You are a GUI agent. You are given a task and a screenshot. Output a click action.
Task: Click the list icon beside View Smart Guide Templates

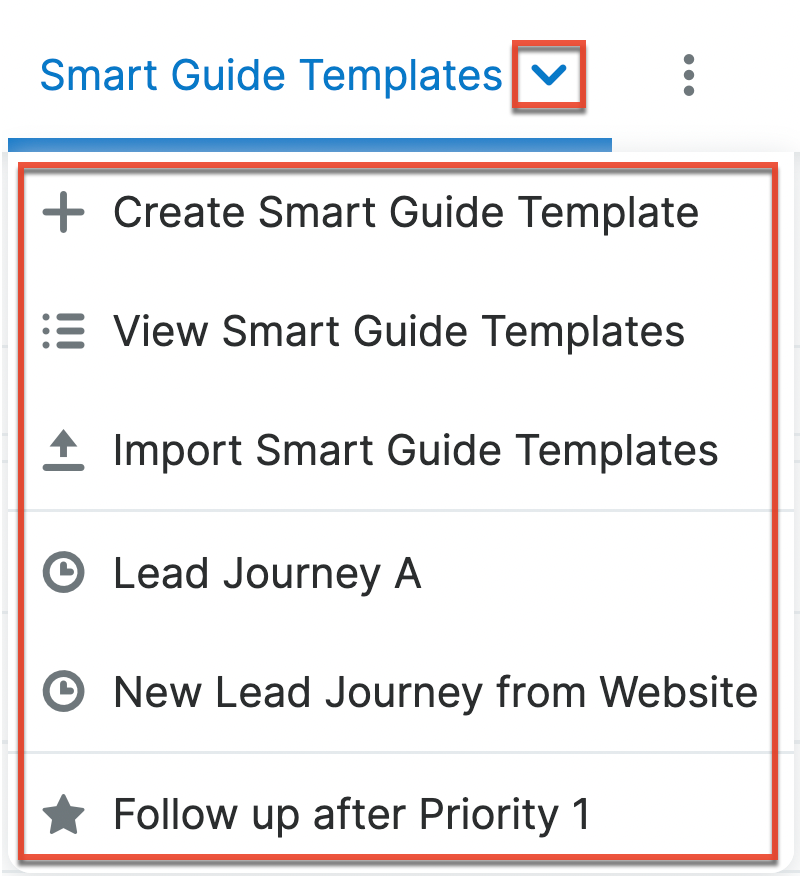[x=64, y=332]
